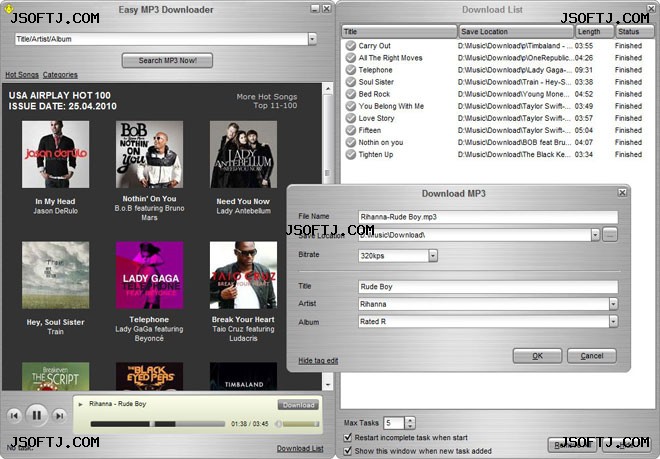The width and height of the screenshot is (660, 459).
Task: Sort Download List by Title column
Action: pos(399,32)
